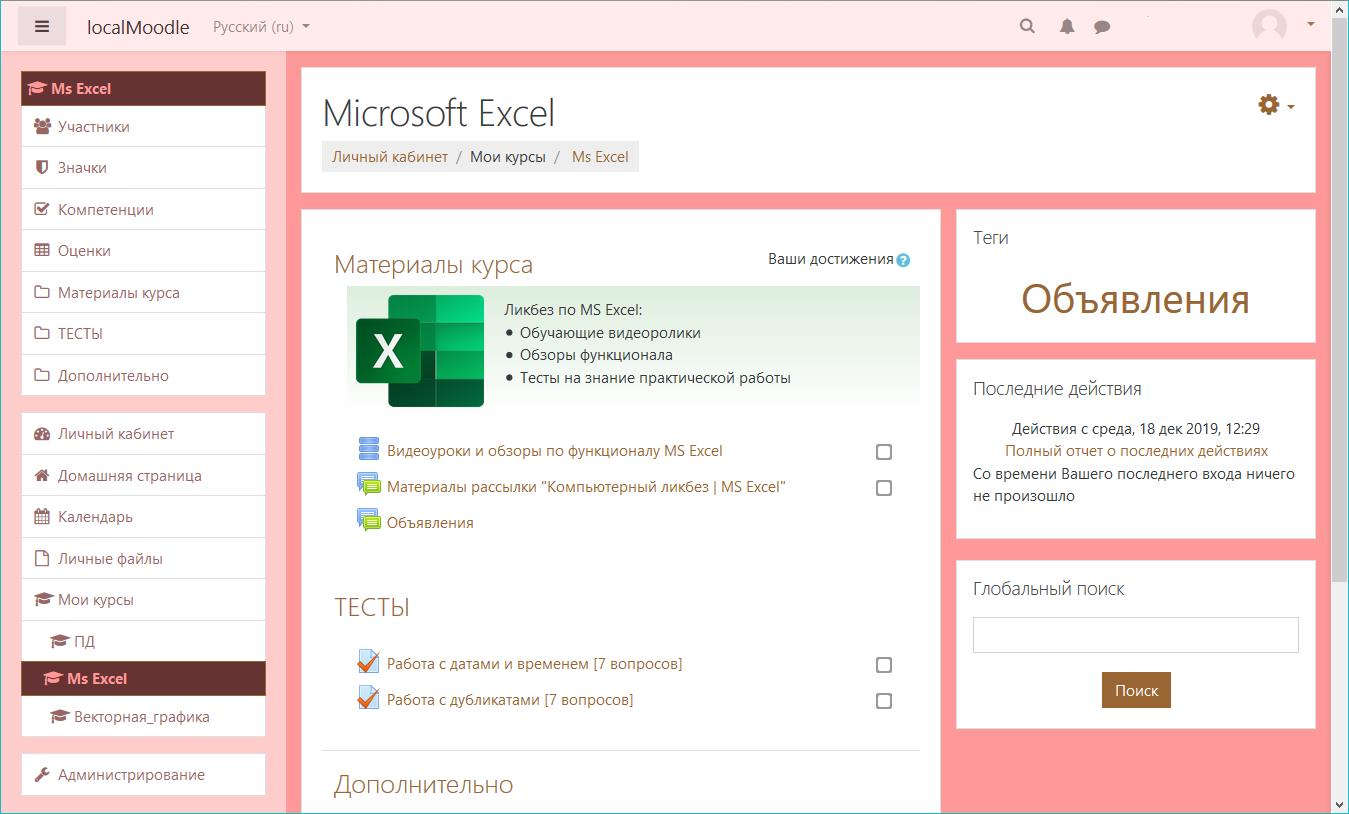The width and height of the screenshot is (1349, 814).
Task: Click the people icon beside Участники
Action: coord(42,127)
